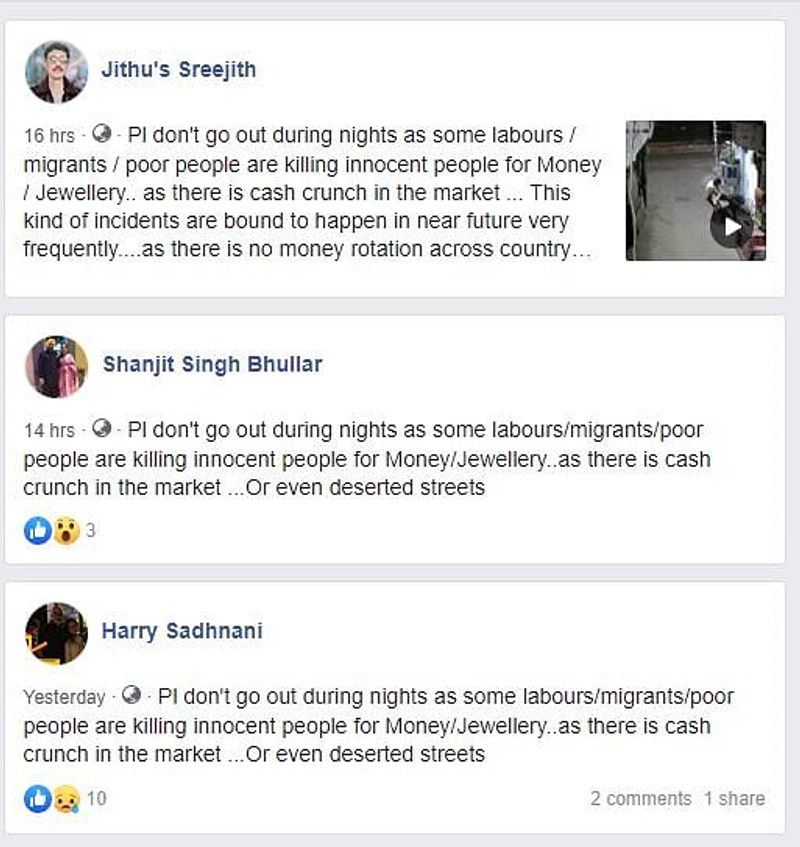Screen dimensions: 800x847
Task: Open Jithu's Sreejith profile picture
Action: tap(56, 72)
